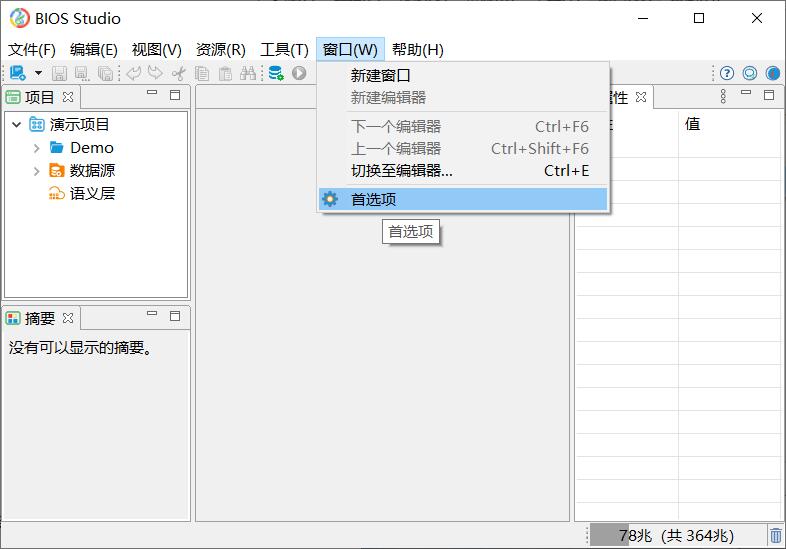
Task: Click the database settings toolbar icon
Action: (276, 73)
